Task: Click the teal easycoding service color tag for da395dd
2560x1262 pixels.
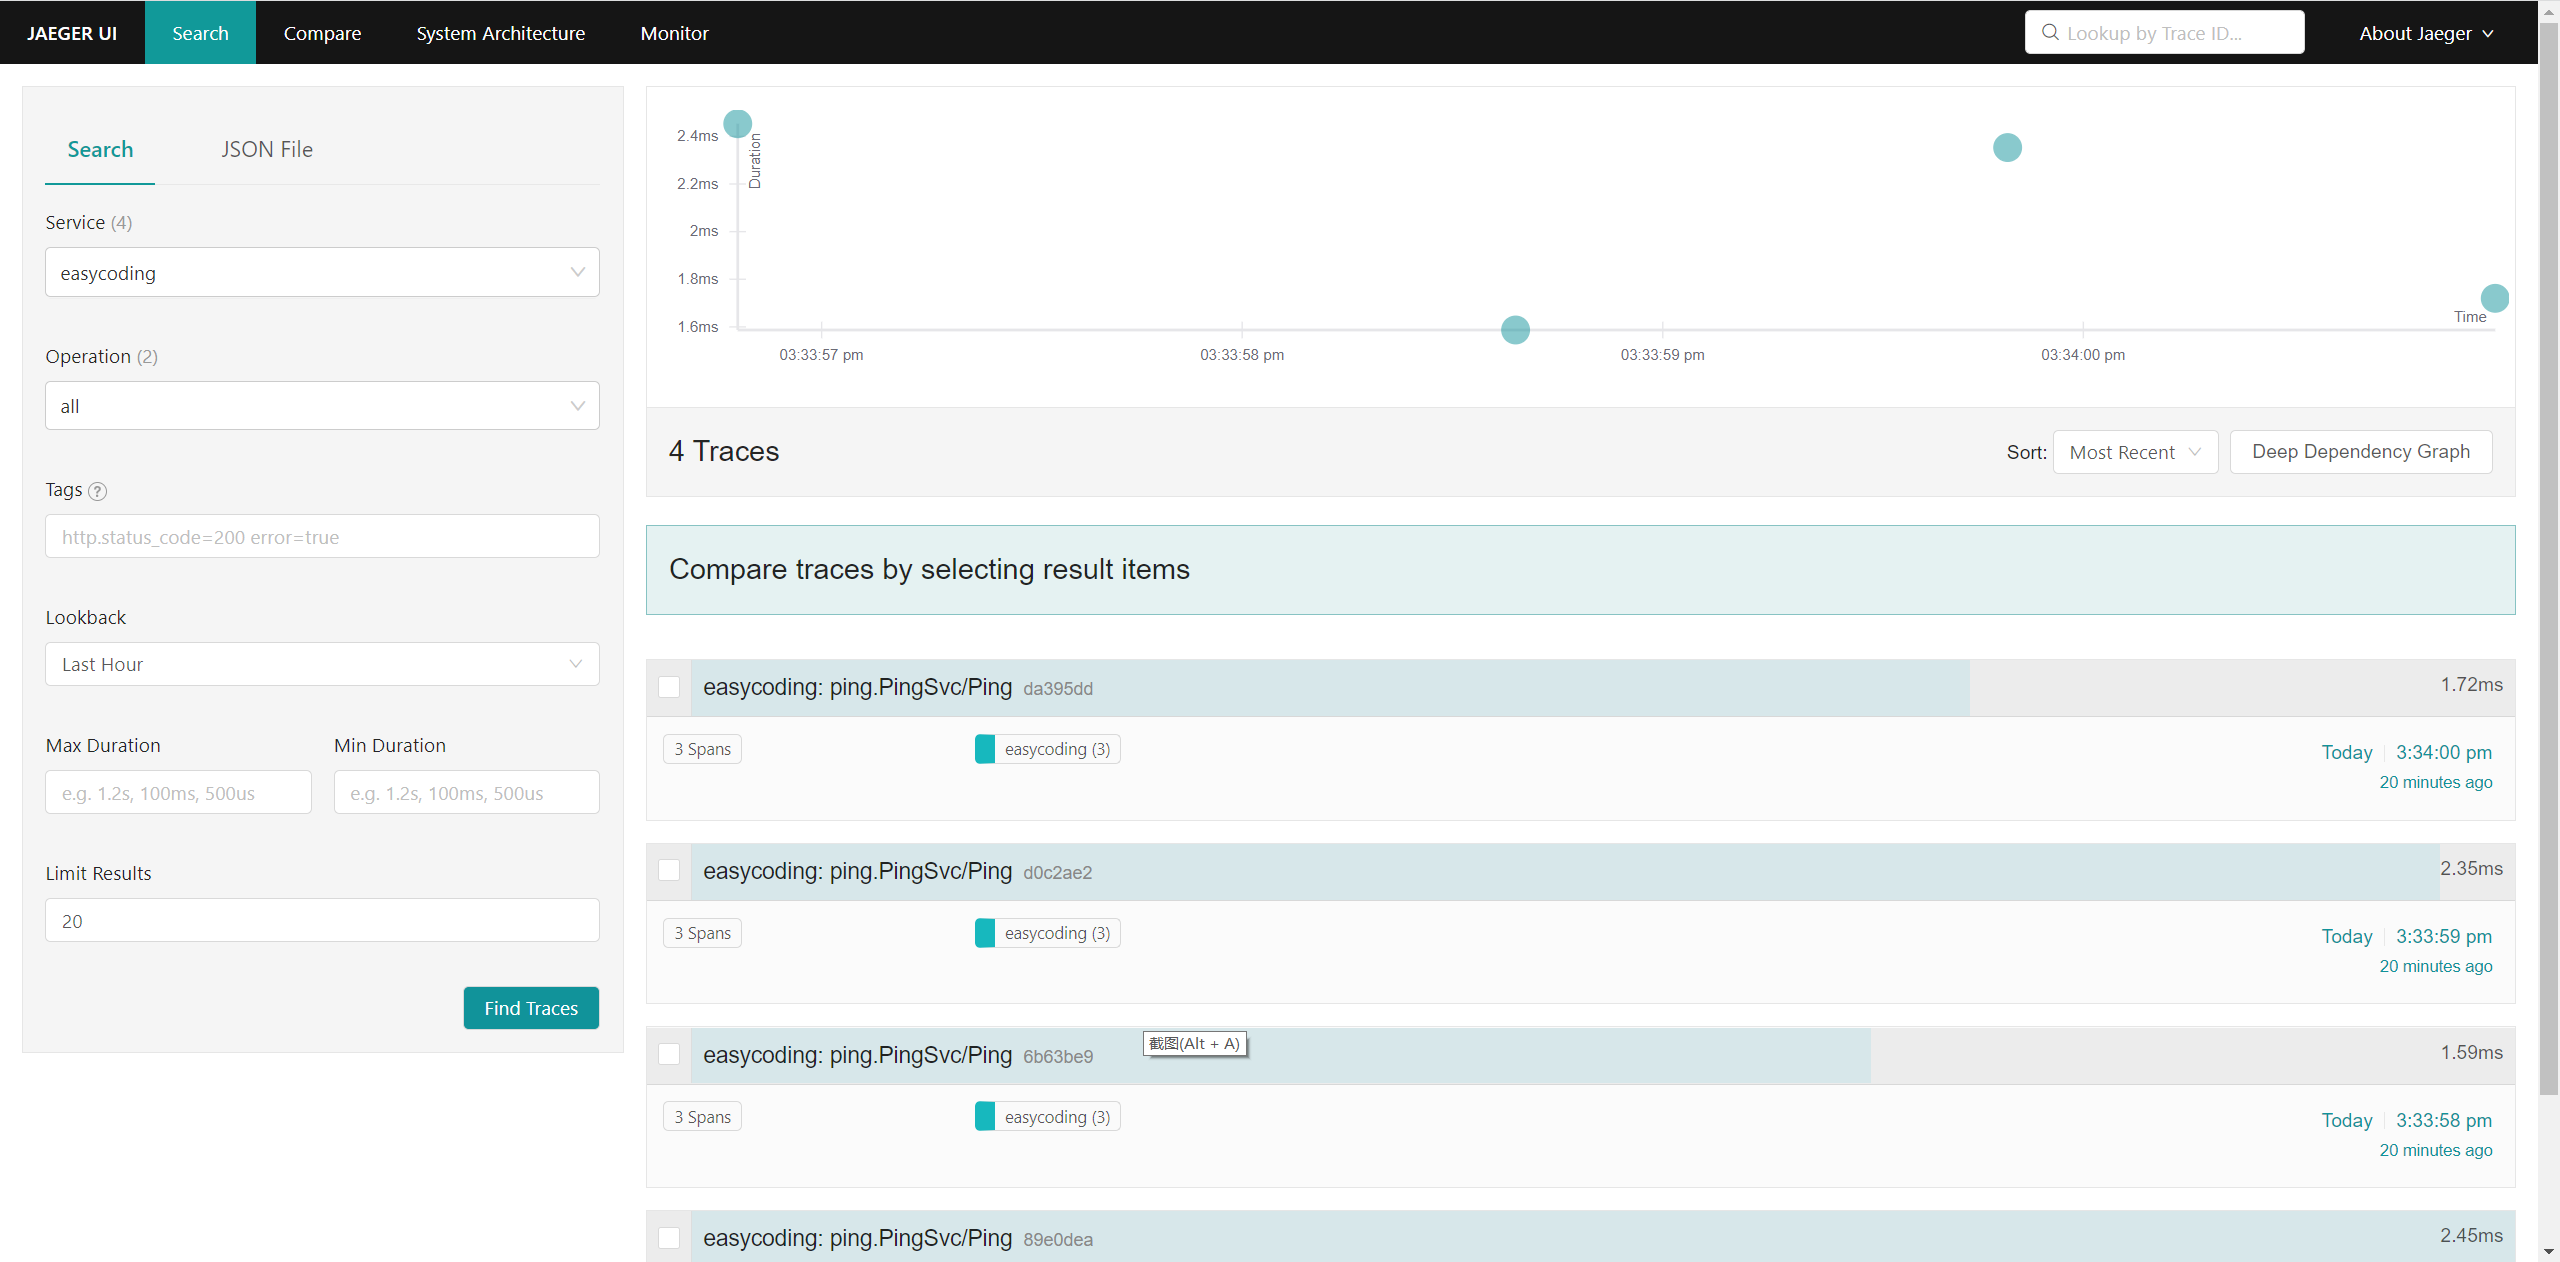Action: click(985, 749)
